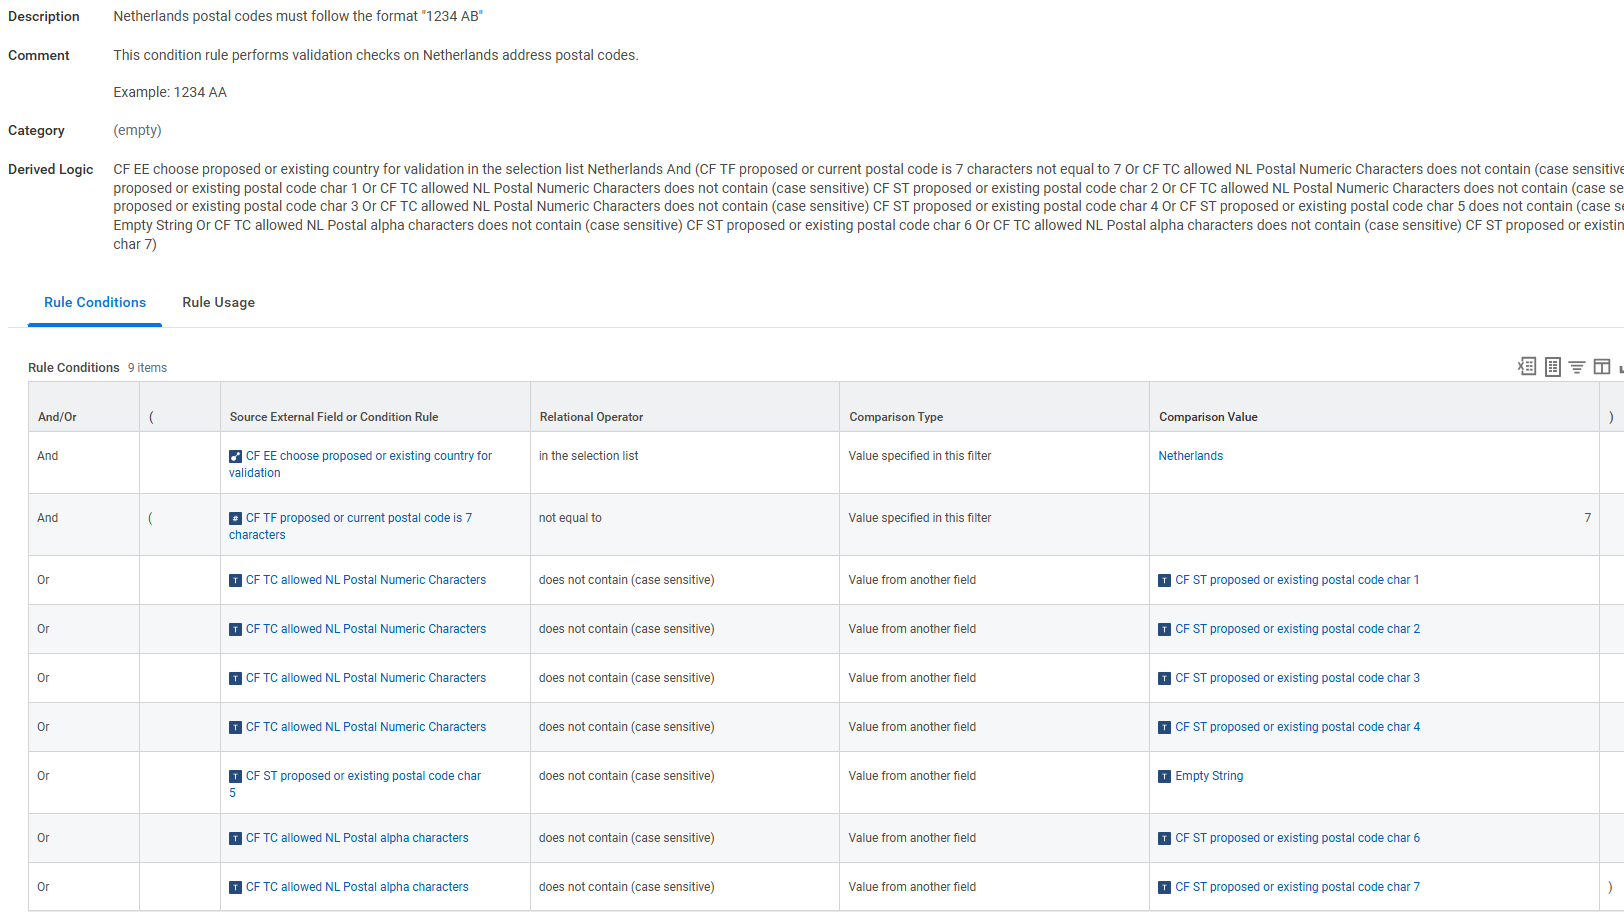1624x917 pixels.
Task: Open CF ST postal code char 4 comparison link
Action: (x=1297, y=726)
